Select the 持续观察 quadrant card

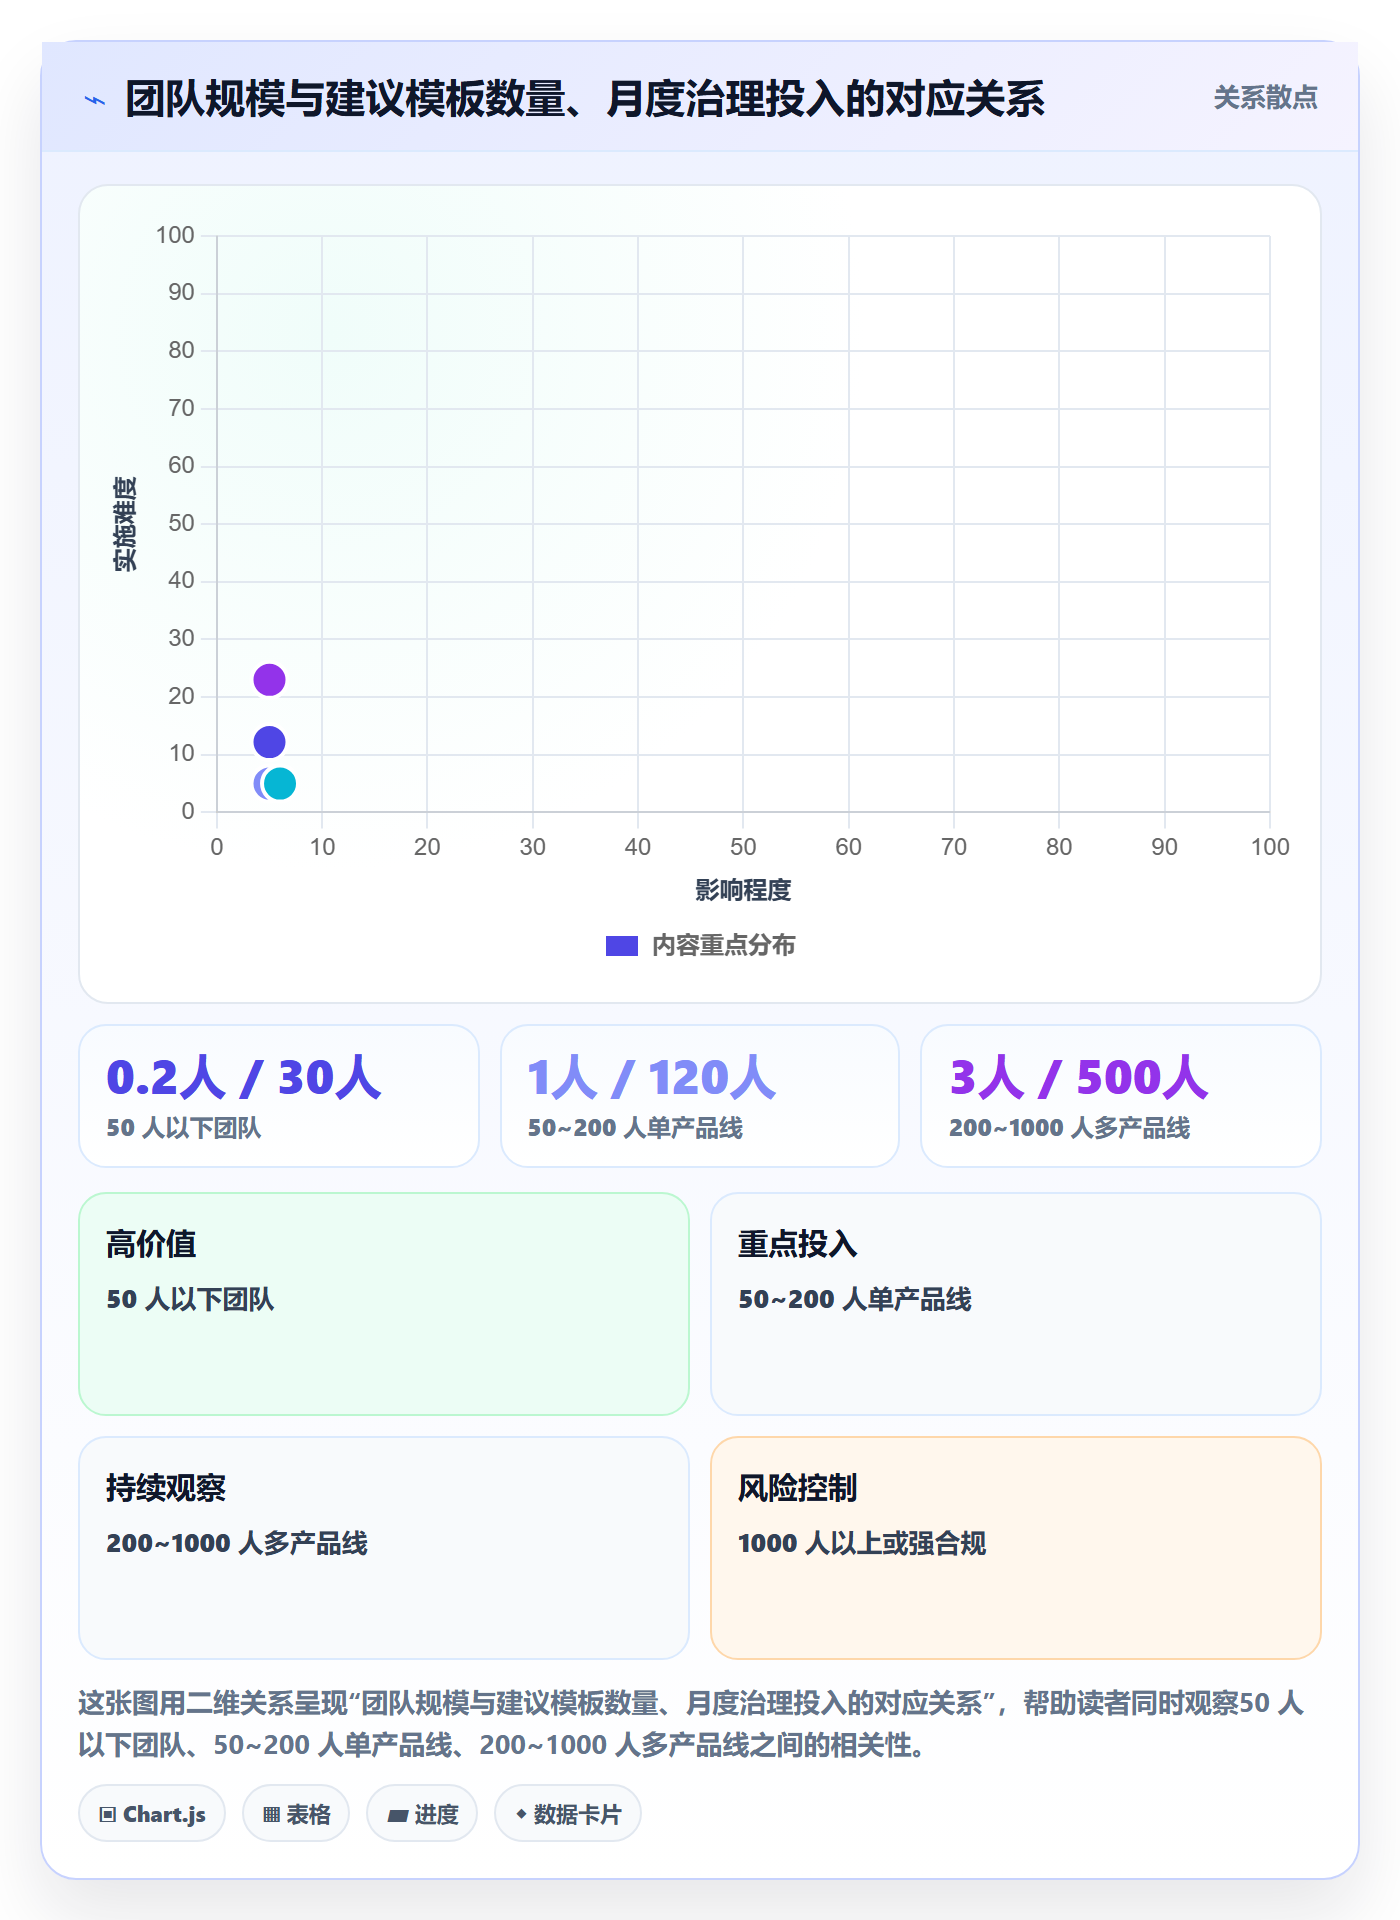coord(384,1548)
